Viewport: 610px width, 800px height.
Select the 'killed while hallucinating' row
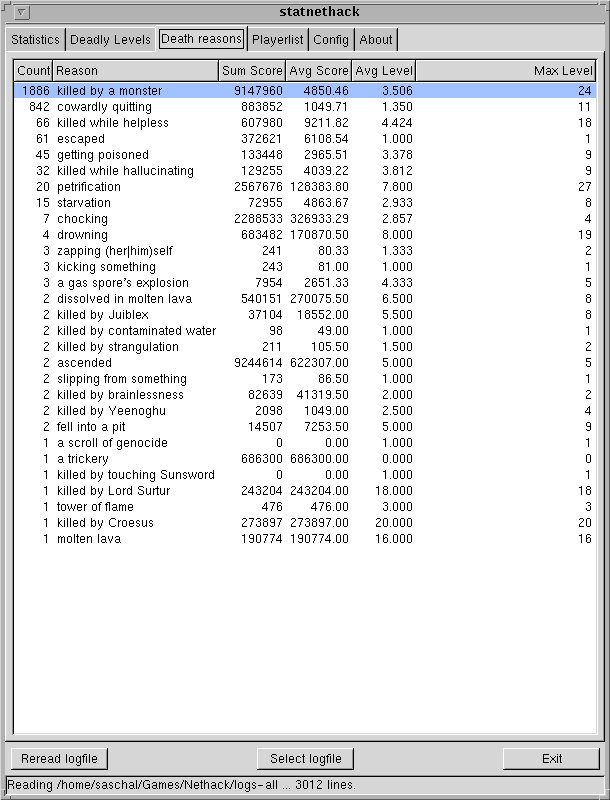tap(305, 171)
